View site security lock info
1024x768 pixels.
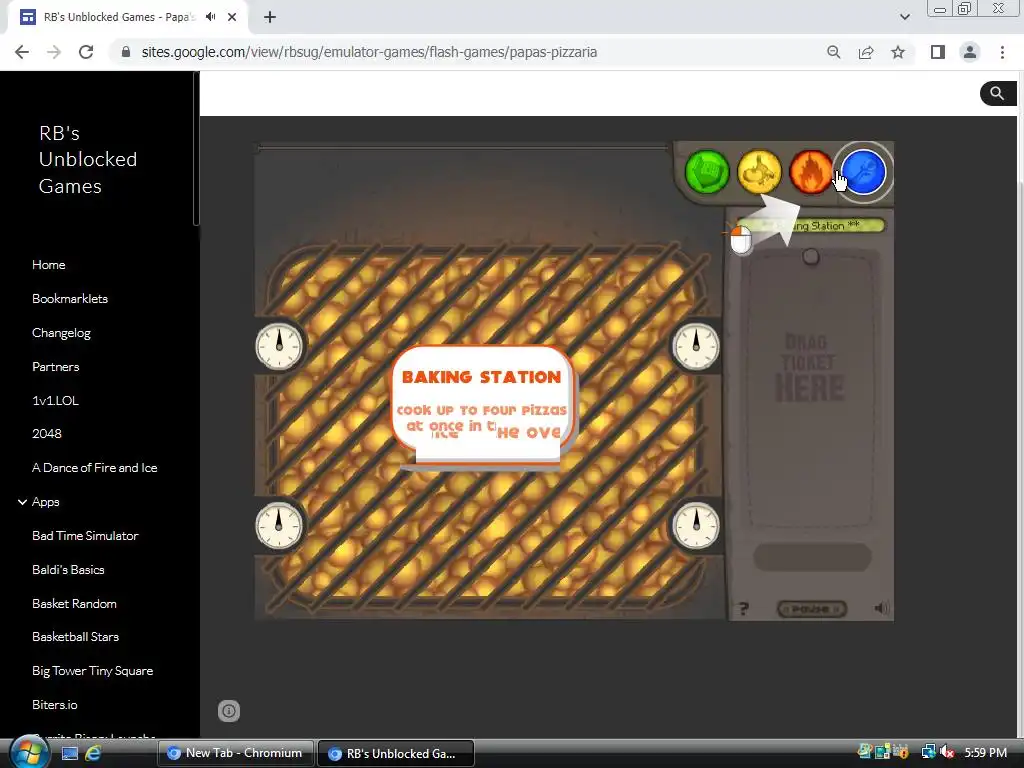(x=126, y=52)
